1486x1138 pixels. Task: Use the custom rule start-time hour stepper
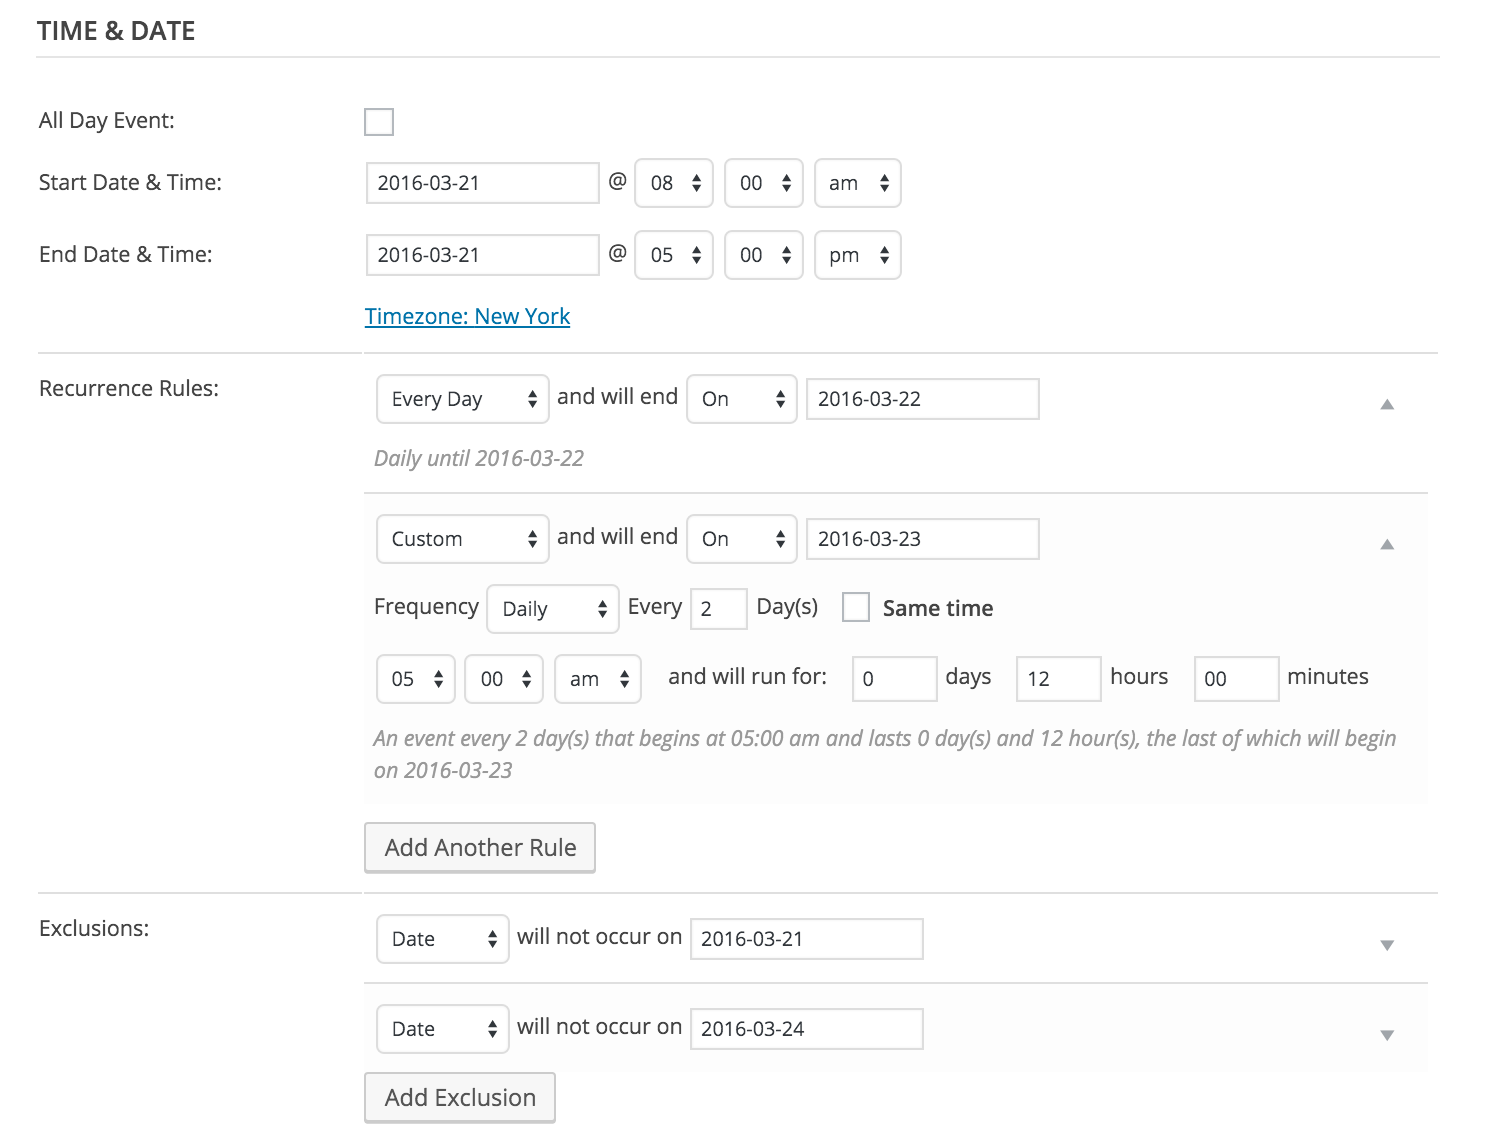tap(437, 679)
